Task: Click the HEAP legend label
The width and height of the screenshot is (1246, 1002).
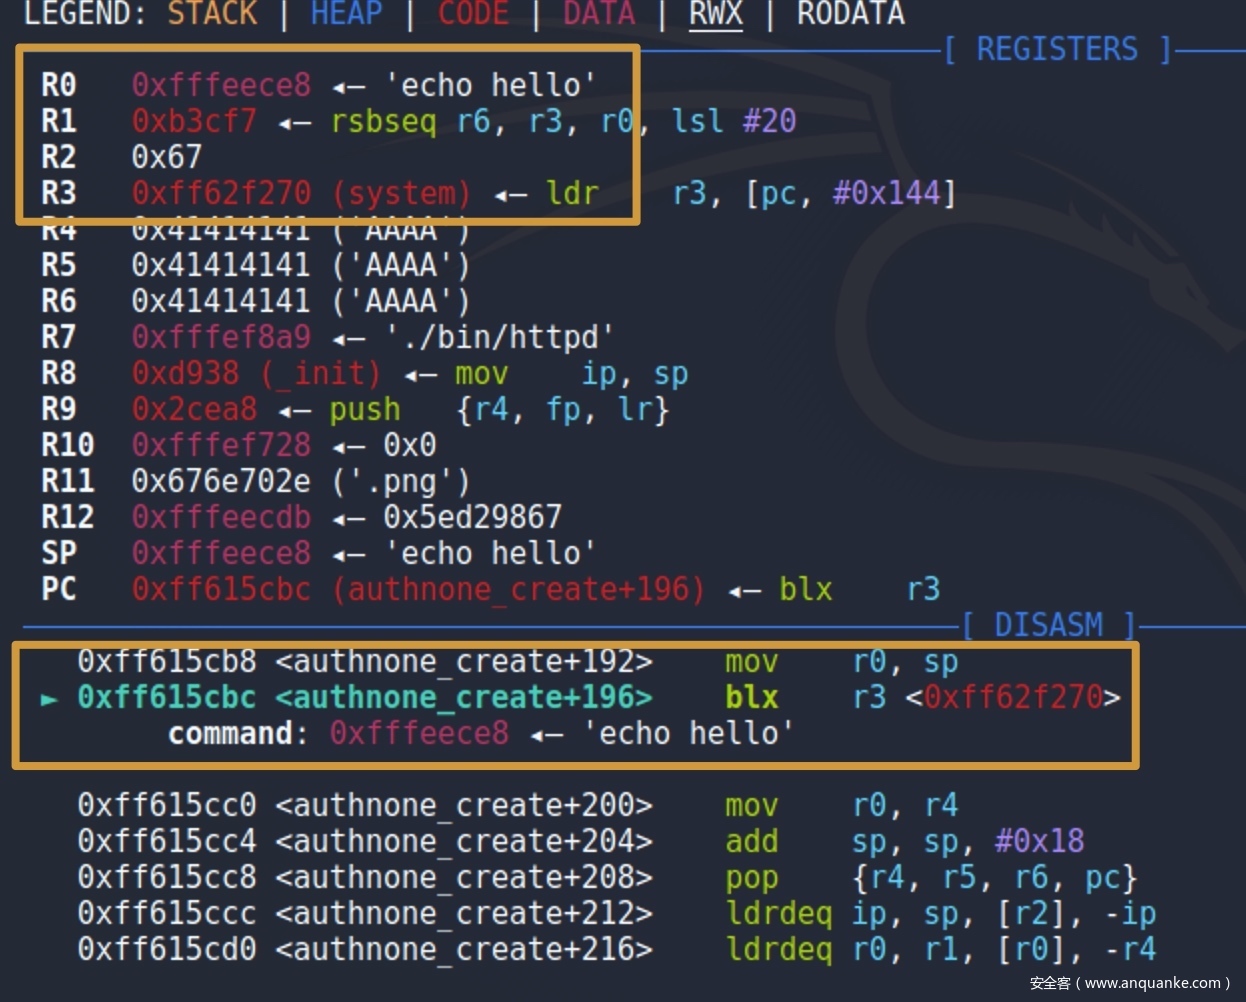Action: 346,14
